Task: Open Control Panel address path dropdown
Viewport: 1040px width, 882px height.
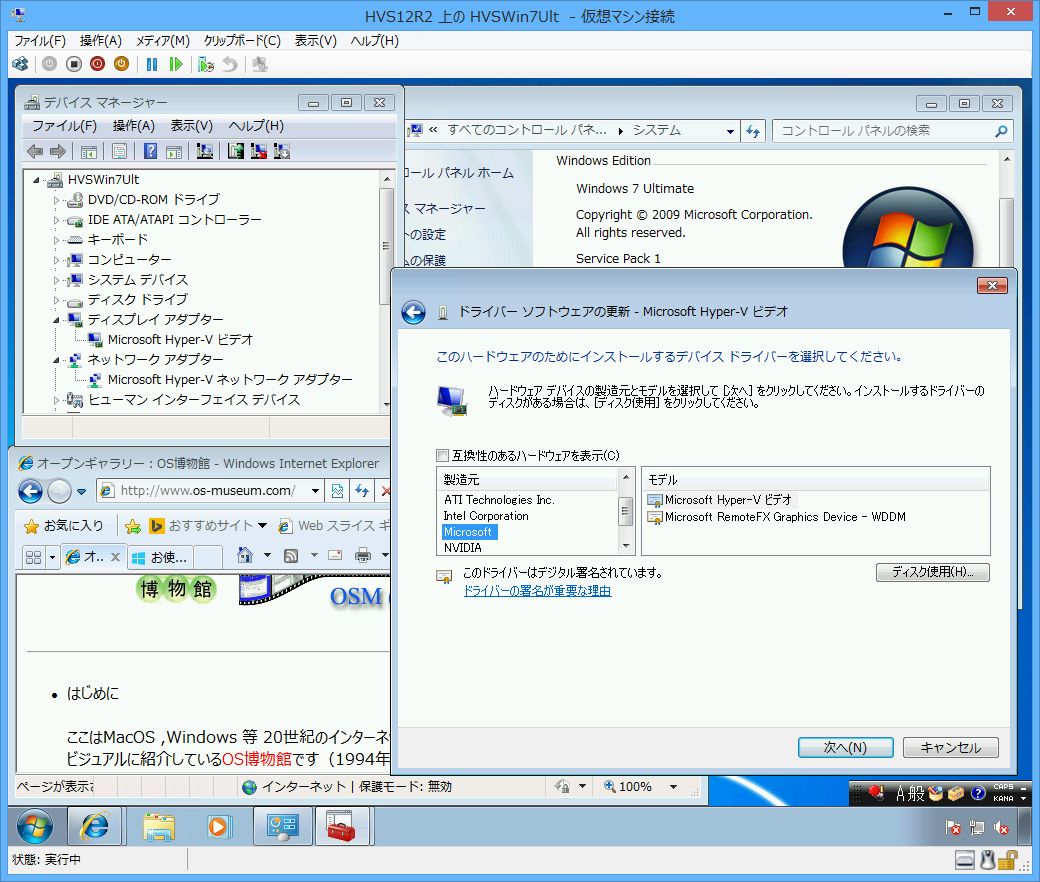Action: click(730, 131)
